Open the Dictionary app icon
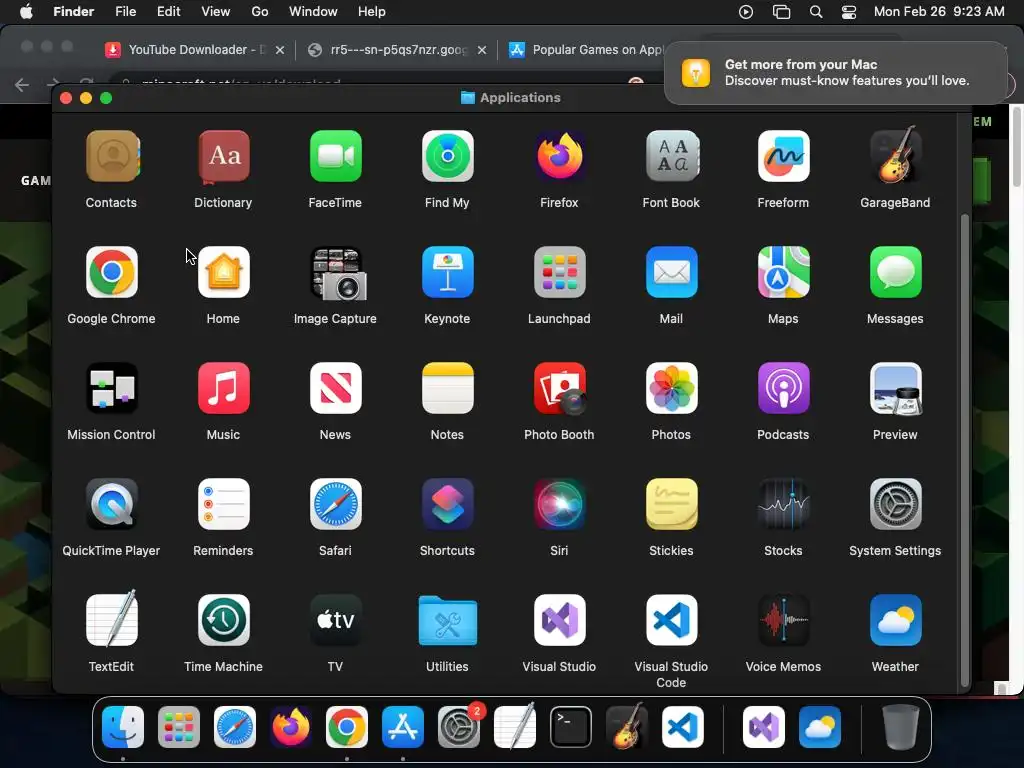 (x=223, y=157)
